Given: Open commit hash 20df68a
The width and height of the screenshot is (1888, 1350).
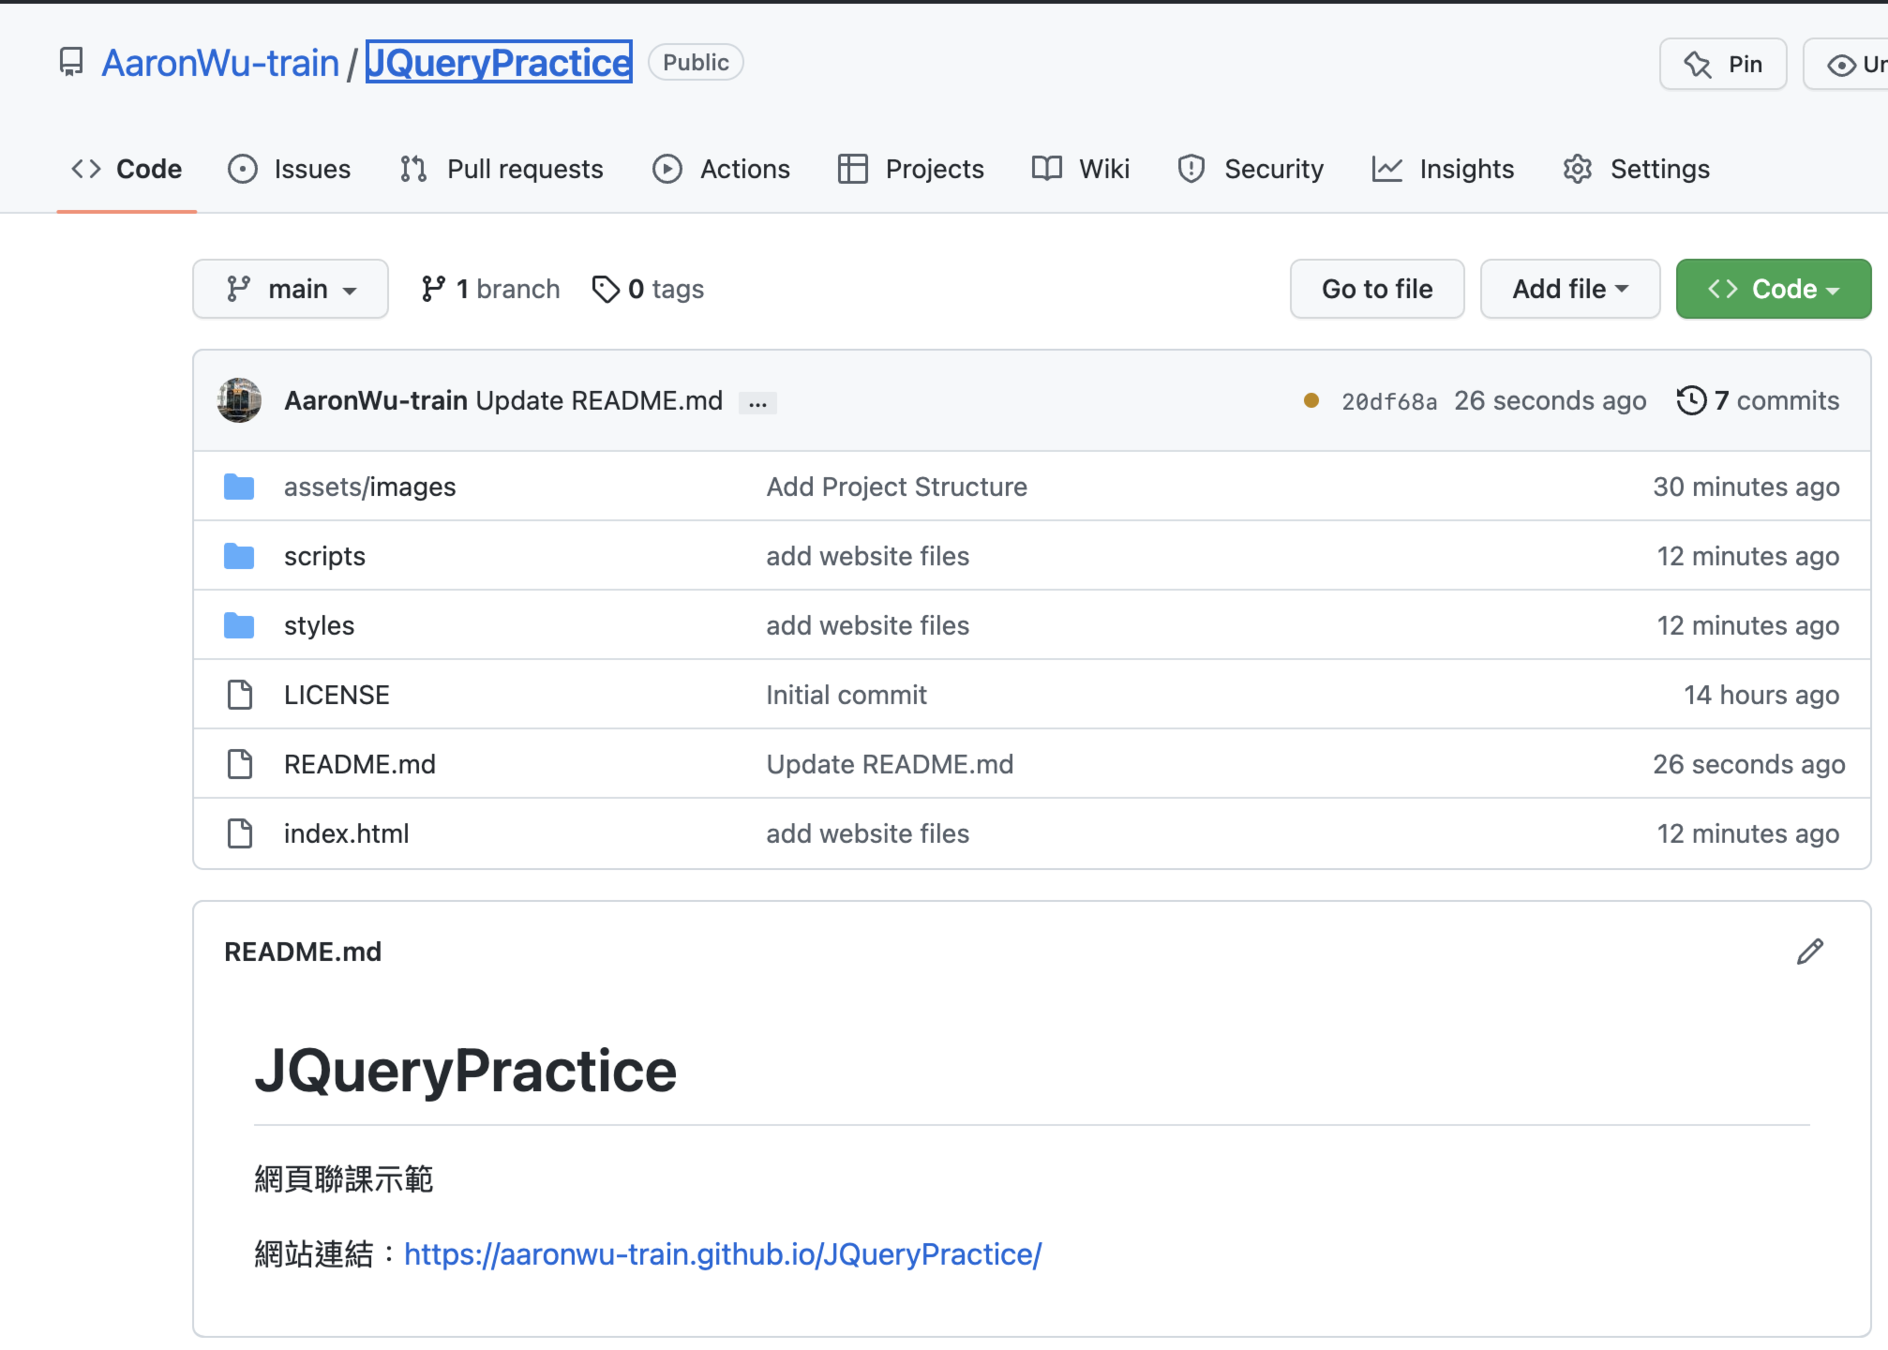Looking at the screenshot, I should (1389, 401).
